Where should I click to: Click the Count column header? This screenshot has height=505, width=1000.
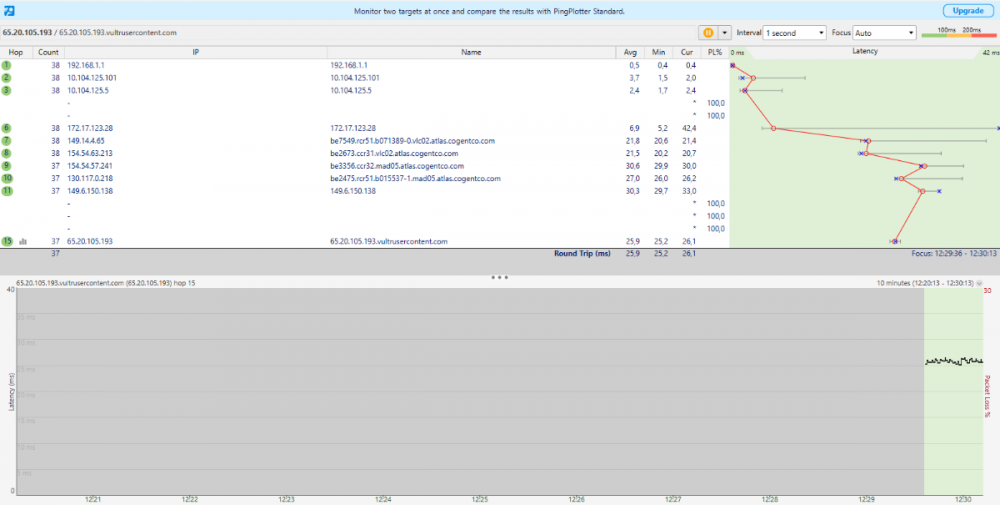[x=47, y=51]
